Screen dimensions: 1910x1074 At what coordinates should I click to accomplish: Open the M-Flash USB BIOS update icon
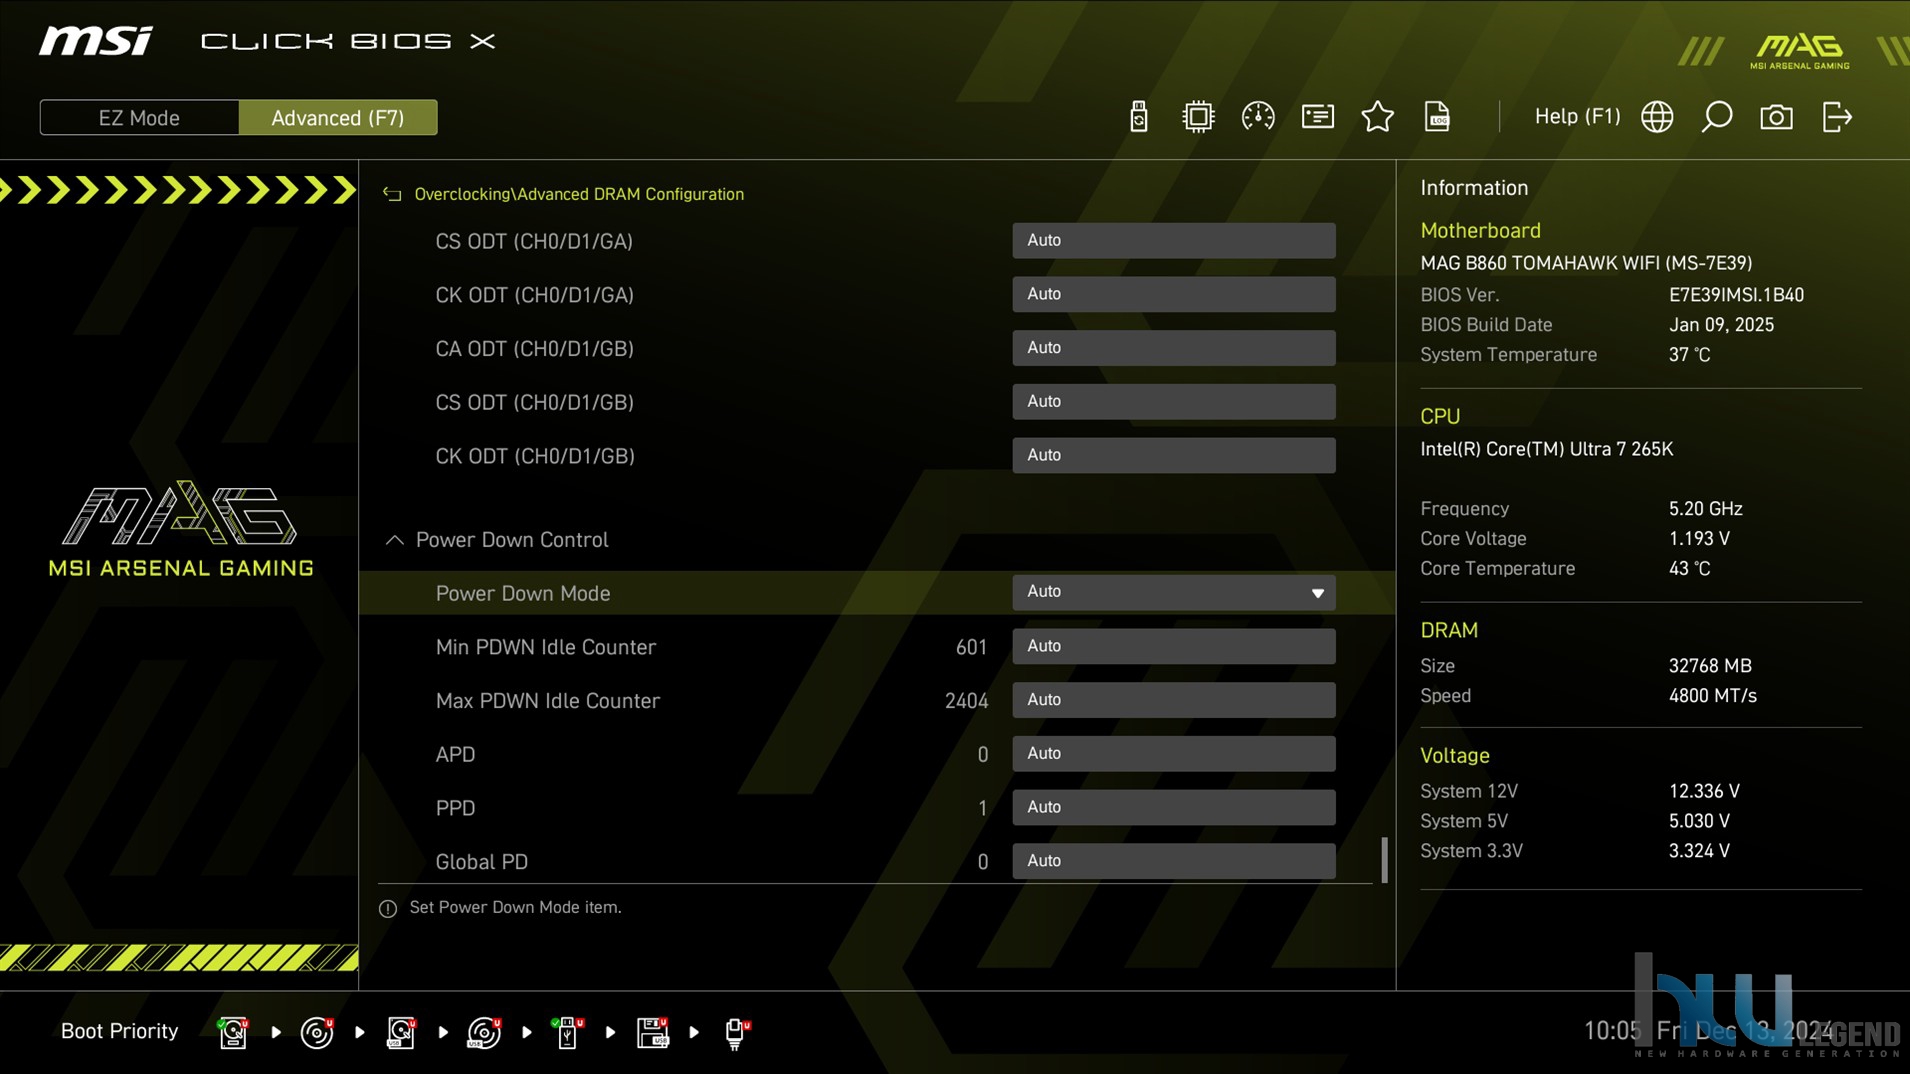(1139, 117)
